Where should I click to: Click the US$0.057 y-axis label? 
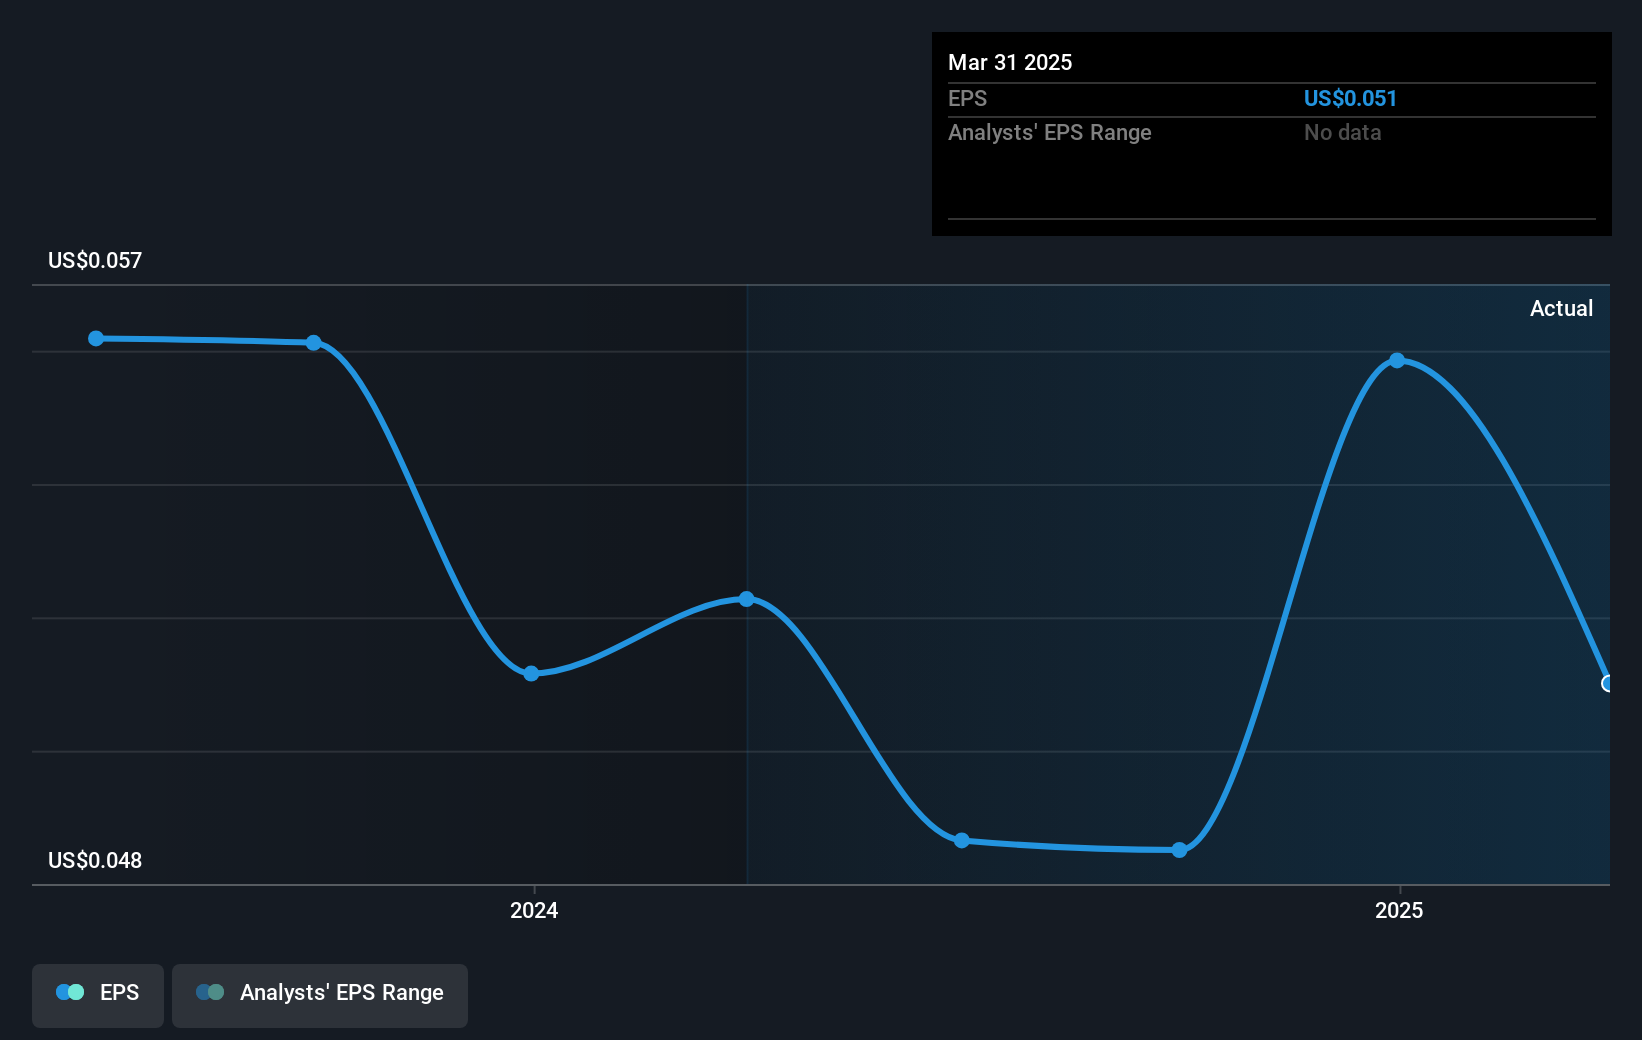click(95, 261)
